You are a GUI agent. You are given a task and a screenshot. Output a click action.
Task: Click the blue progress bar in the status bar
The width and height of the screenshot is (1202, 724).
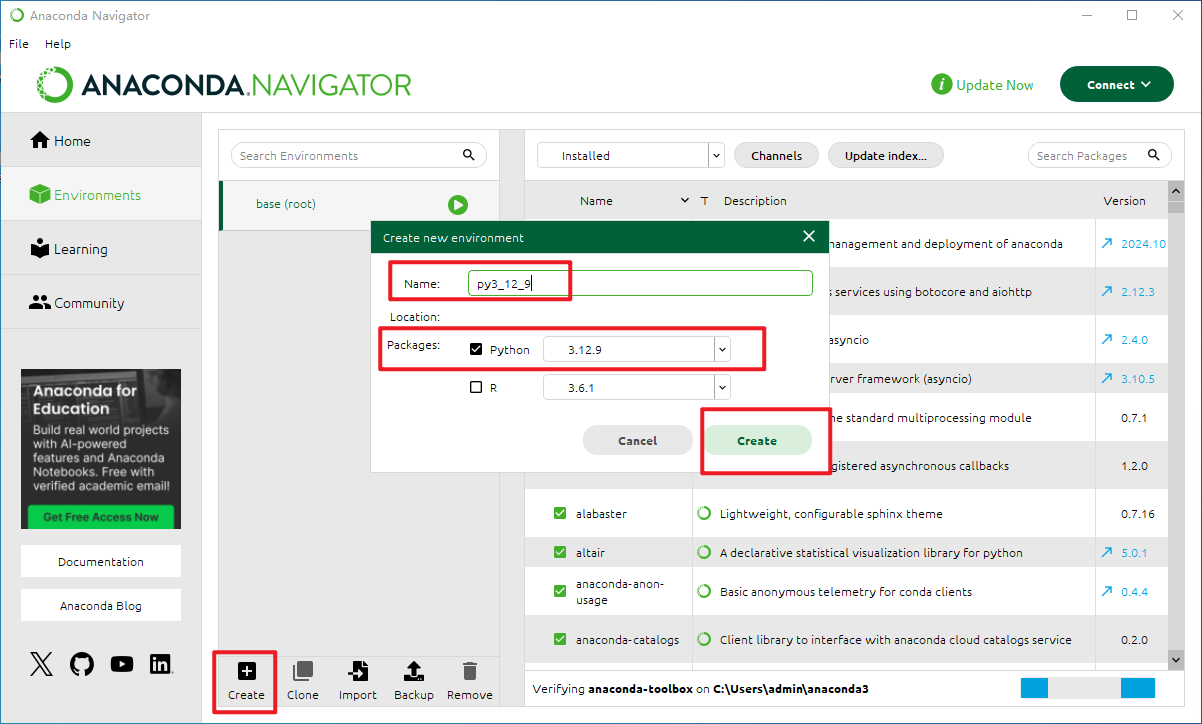pyautogui.click(x=1087, y=688)
